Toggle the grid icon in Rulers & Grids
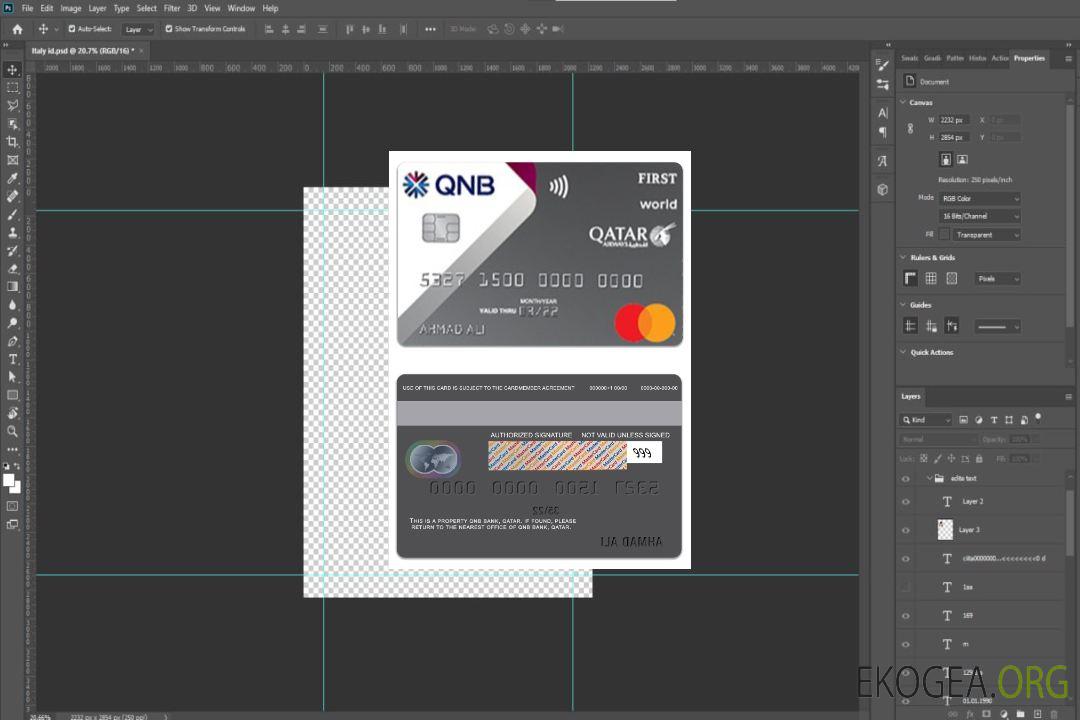Image resolution: width=1080 pixels, height=720 pixels. (x=931, y=278)
